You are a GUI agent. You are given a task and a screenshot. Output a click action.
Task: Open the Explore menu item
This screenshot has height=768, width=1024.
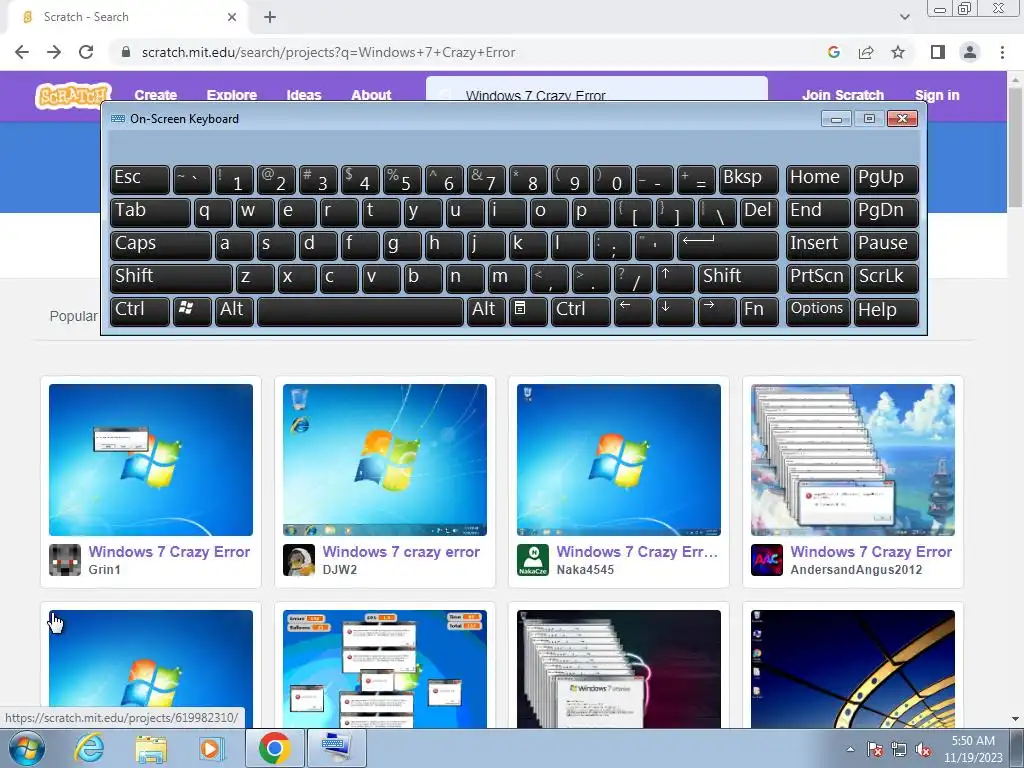point(232,95)
